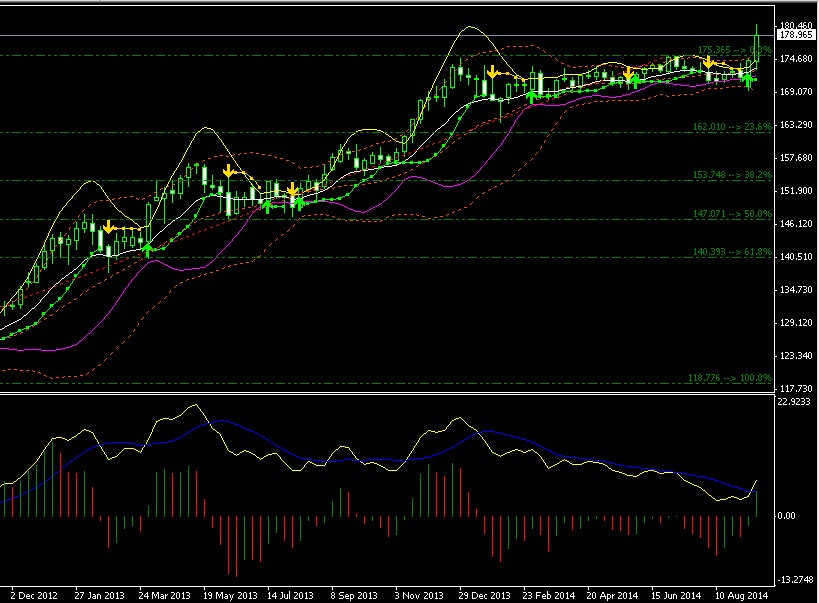Click the 8 Sep 2013 date label
This screenshot has width=819, height=603.
pyautogui.click(x=354, y=595)
